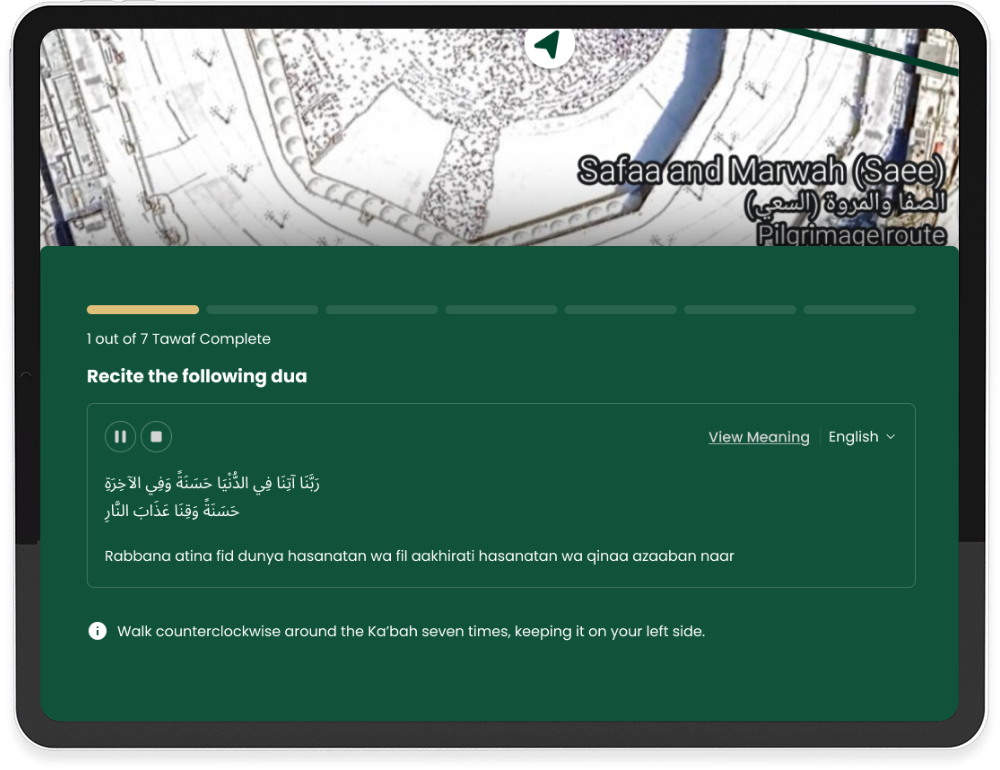Pause the dua audio recitation
This screenshot has width=1000, height=770.
pyautogui.click(x=120, y=437)
